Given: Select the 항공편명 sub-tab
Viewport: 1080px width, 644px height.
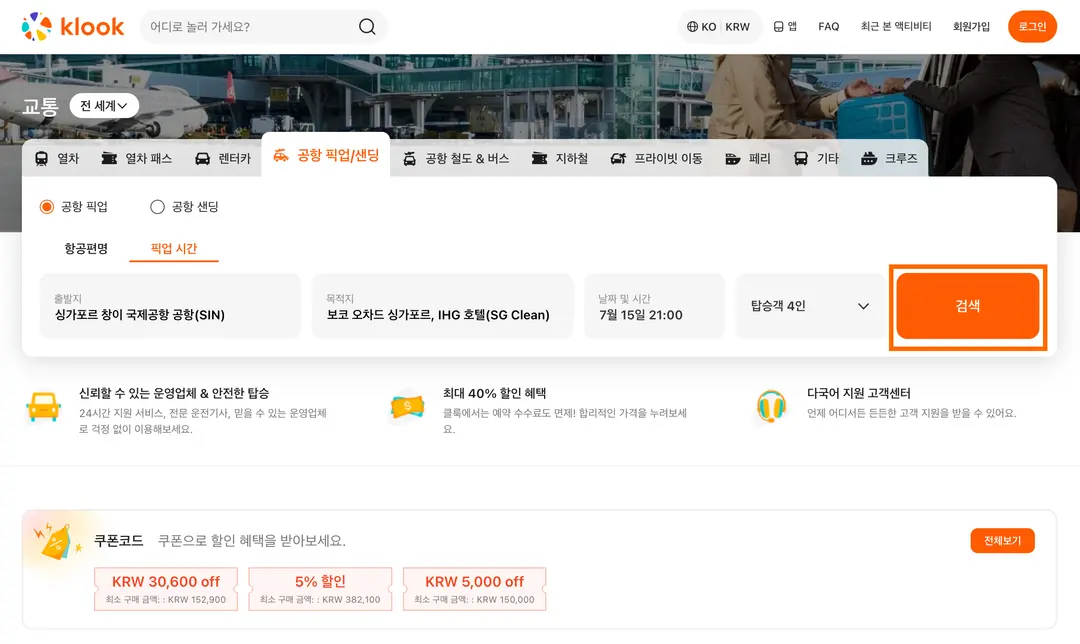Looking at the screenshot, I should pyautogui.click(x=86, y=249).
